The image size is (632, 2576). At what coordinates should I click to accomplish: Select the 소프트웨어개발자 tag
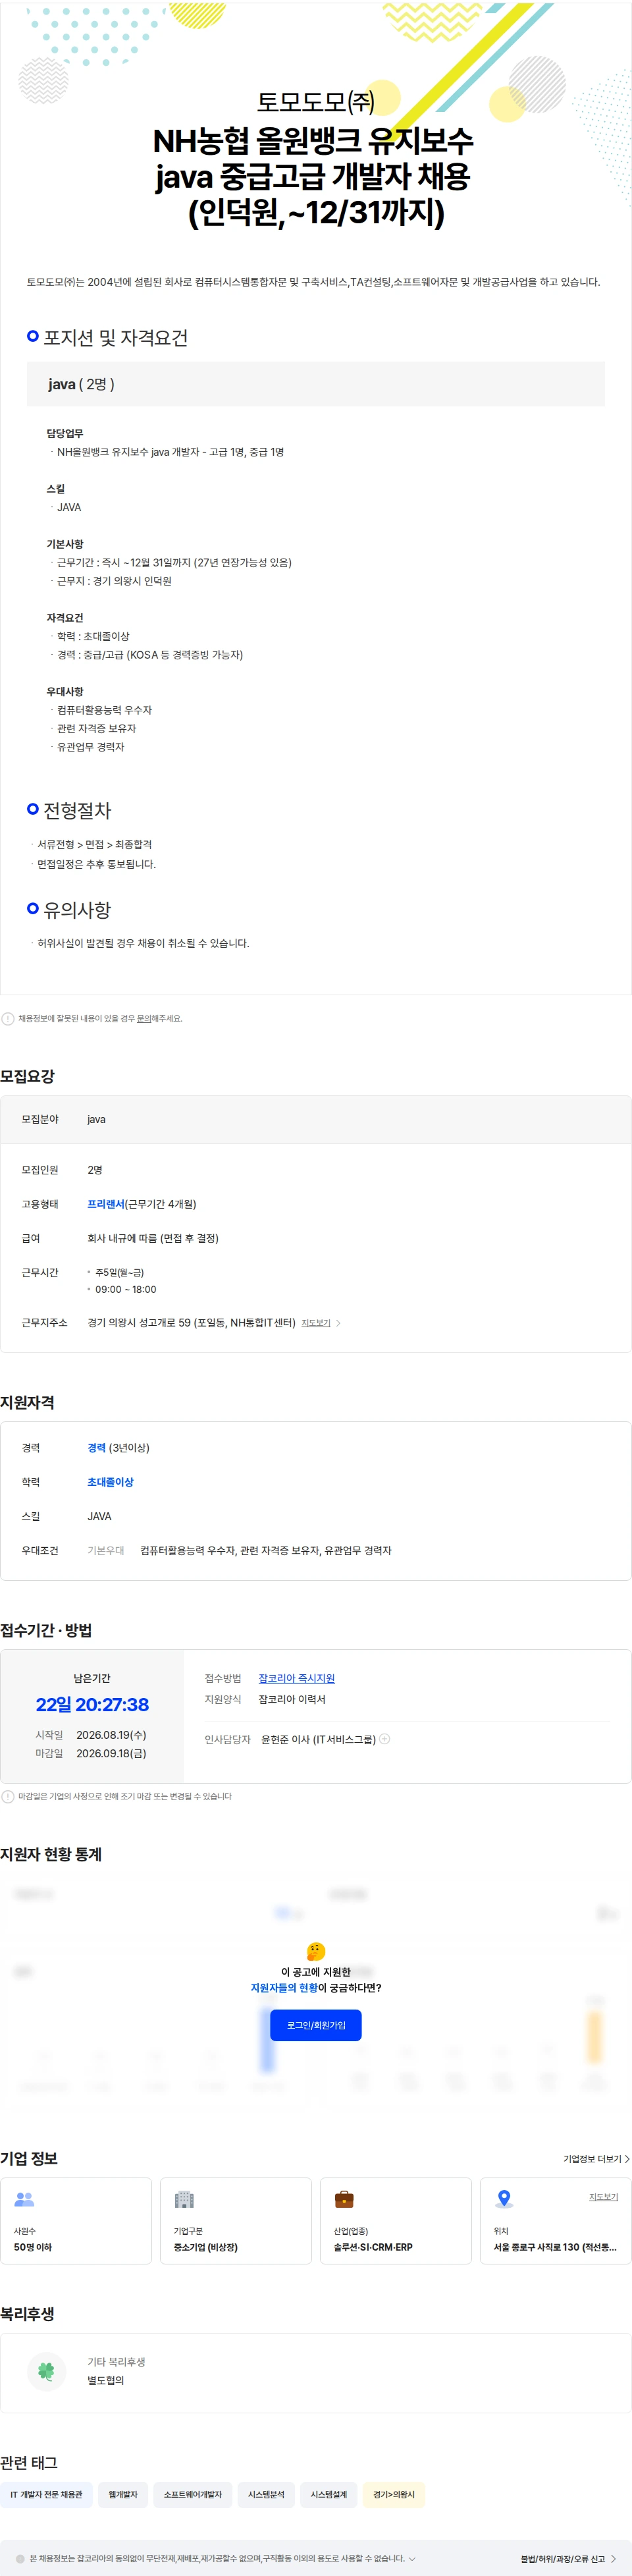tap(193, 2495)
